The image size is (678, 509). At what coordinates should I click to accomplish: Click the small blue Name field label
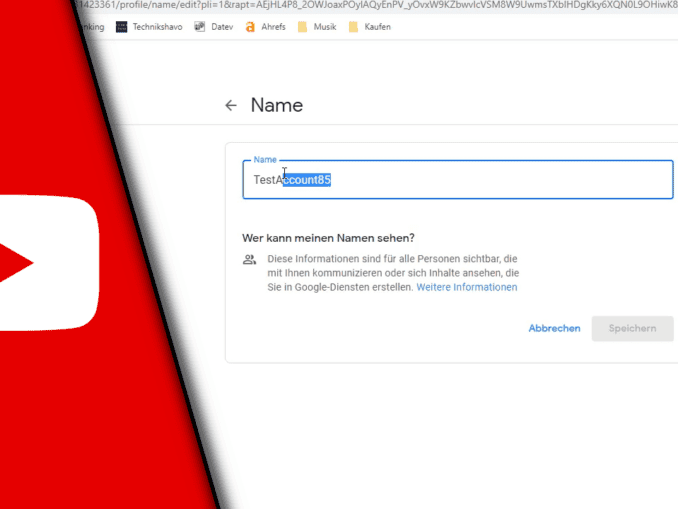point(265,160)
